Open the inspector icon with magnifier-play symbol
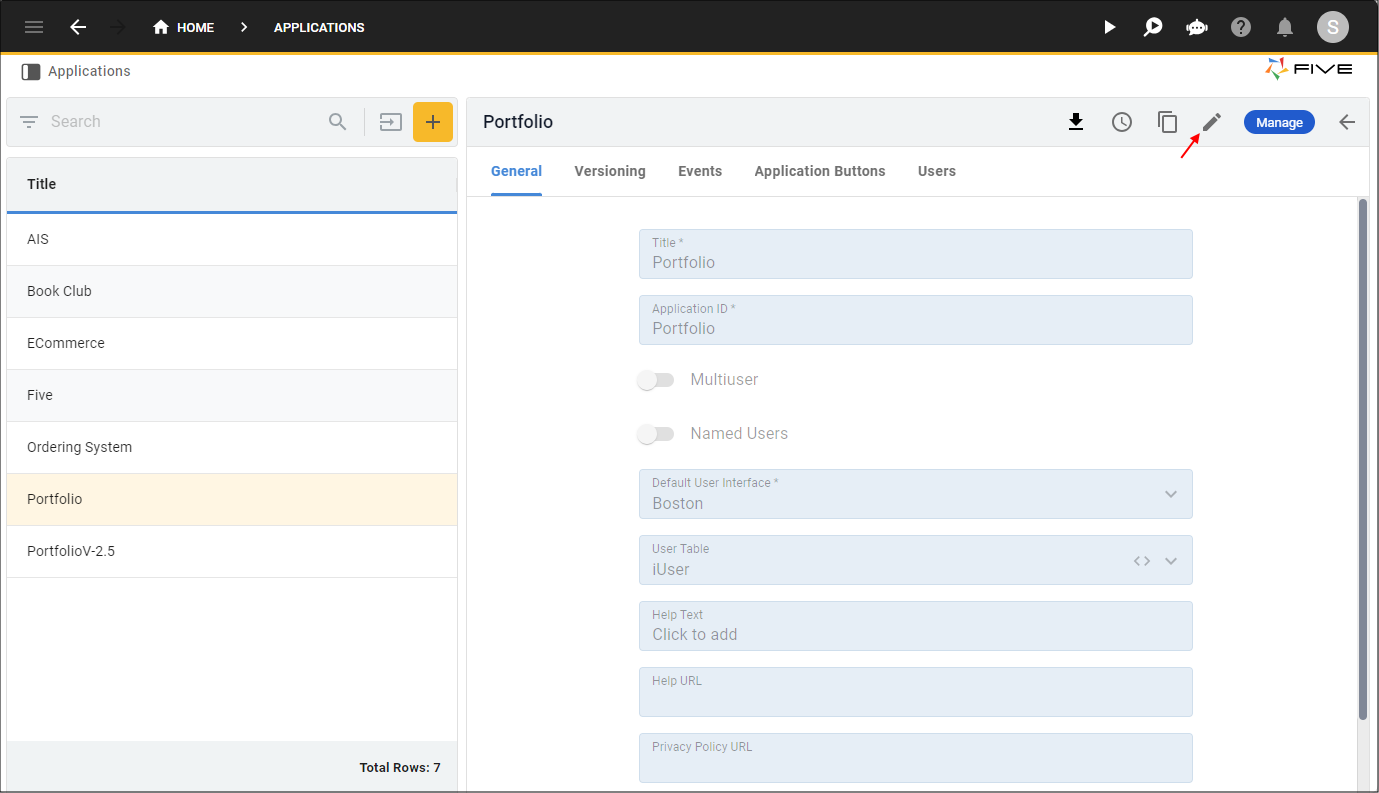Image resolution: width=1379 pixels, height=793 pixels. pyautogui.click(x=1153, y=27)
